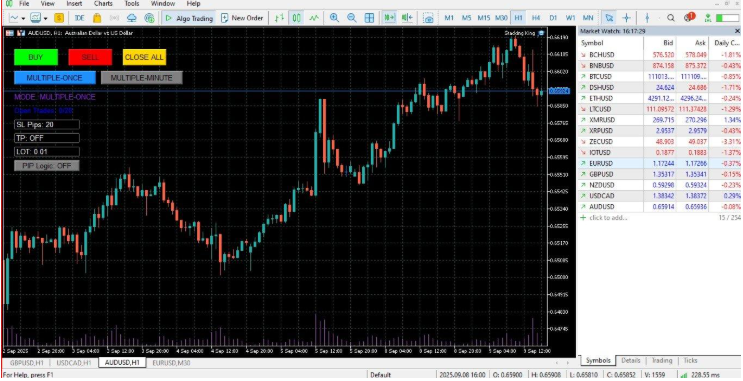
Task: Toggle chart auto scroll
Action: pos(390,18)
